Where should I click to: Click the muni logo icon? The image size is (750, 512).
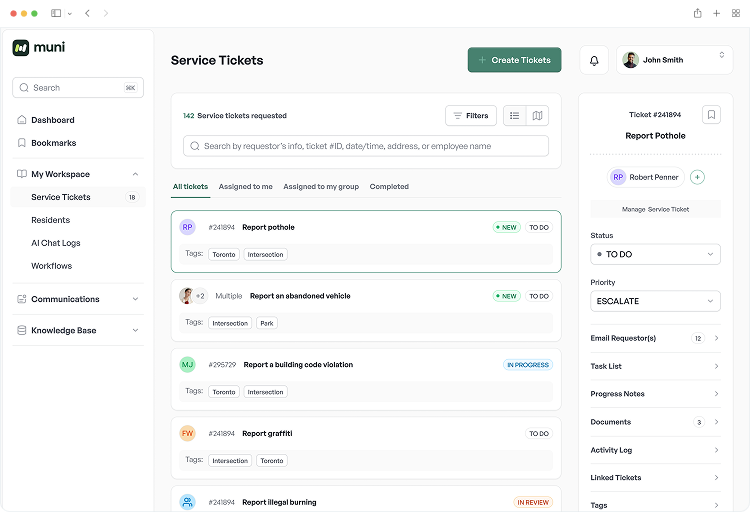click(x=21, y=47)
